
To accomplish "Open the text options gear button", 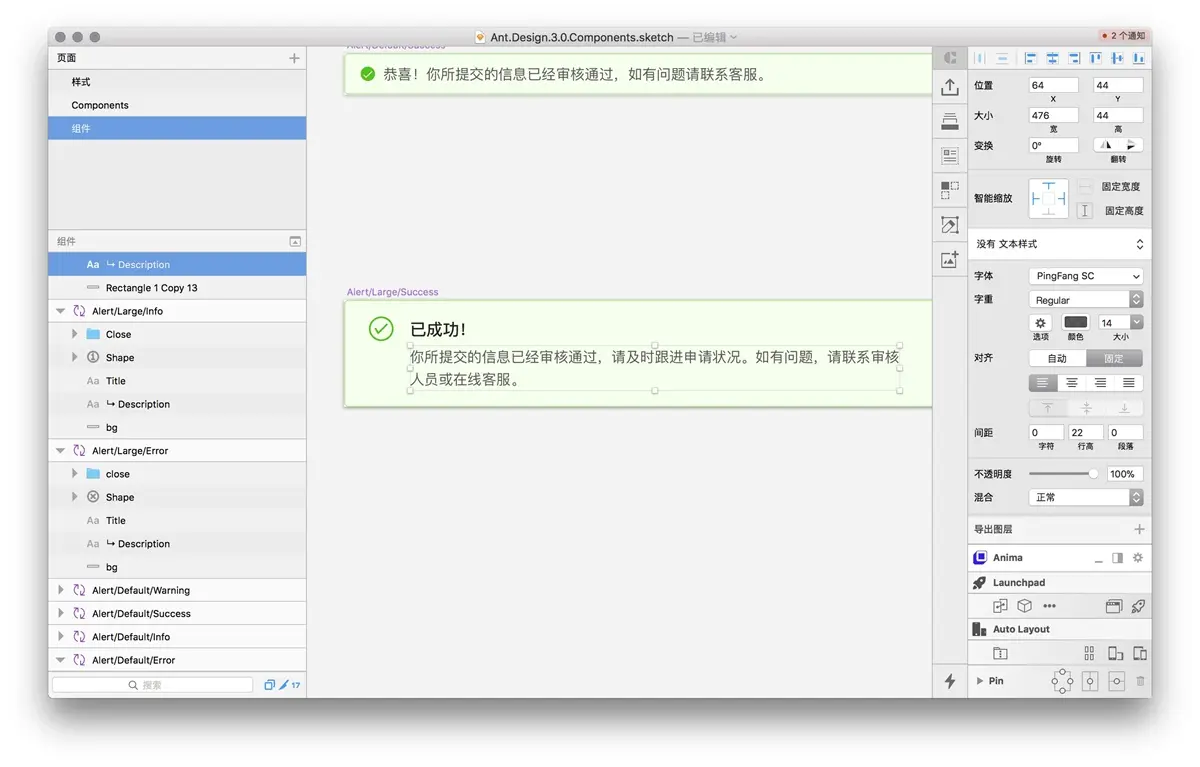I will click(1040, 323).
